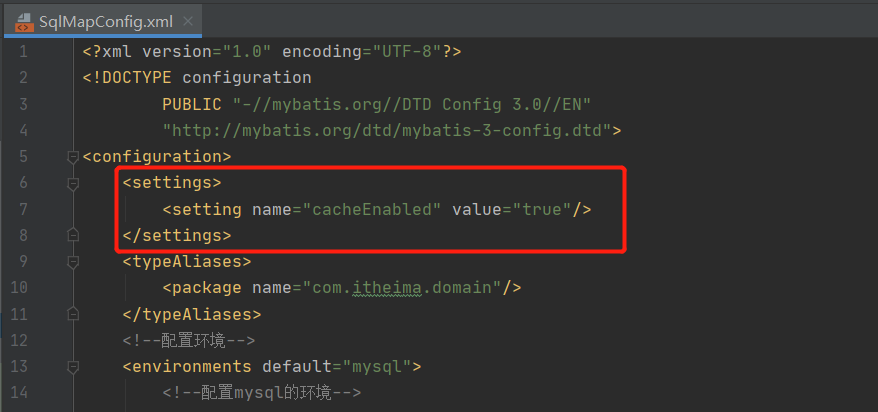Select the SqlMapConfig.xml editor tab

coord(102,22)
